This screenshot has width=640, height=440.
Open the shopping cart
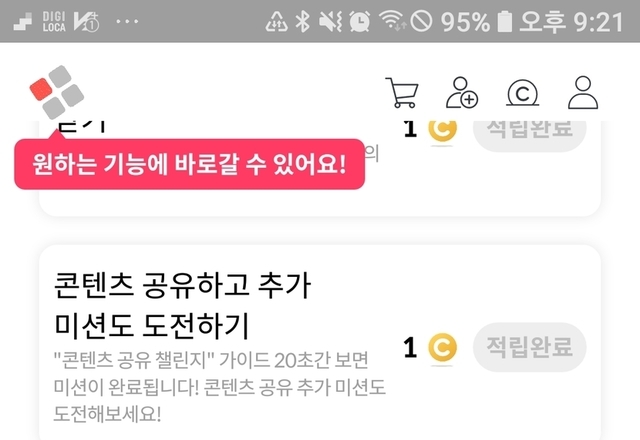click(402, 93)
